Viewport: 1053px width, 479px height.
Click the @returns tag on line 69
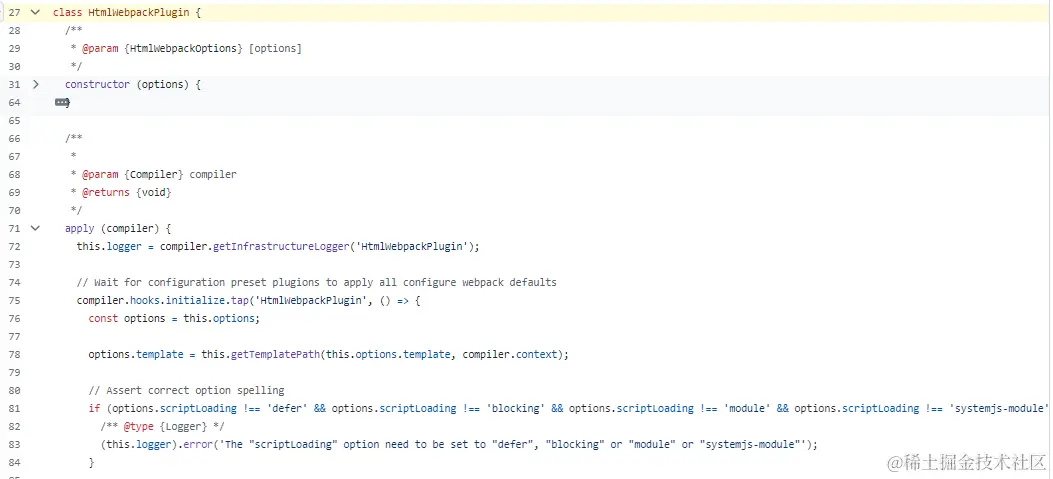coord(106,192)
